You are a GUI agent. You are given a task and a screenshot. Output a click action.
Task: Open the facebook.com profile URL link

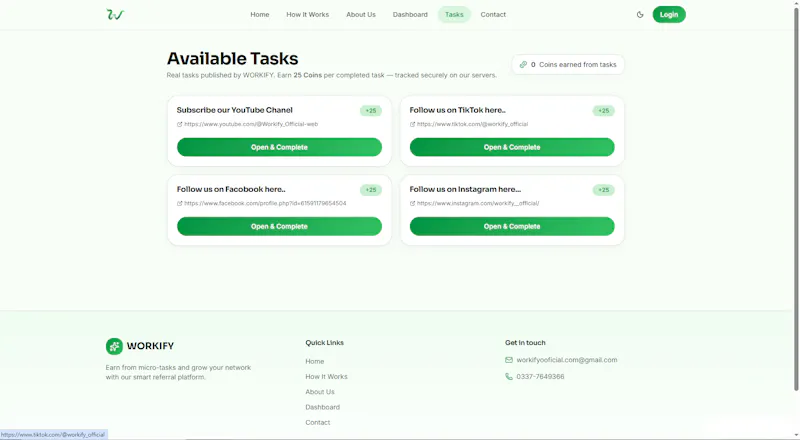265,203
